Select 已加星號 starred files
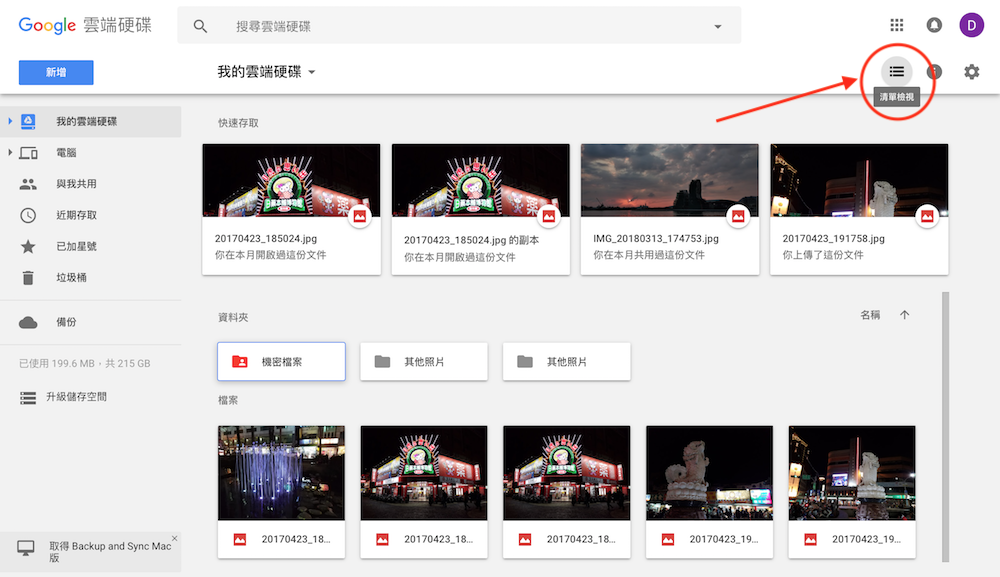This screenshot has height=577, width=1000. (63, 247)
